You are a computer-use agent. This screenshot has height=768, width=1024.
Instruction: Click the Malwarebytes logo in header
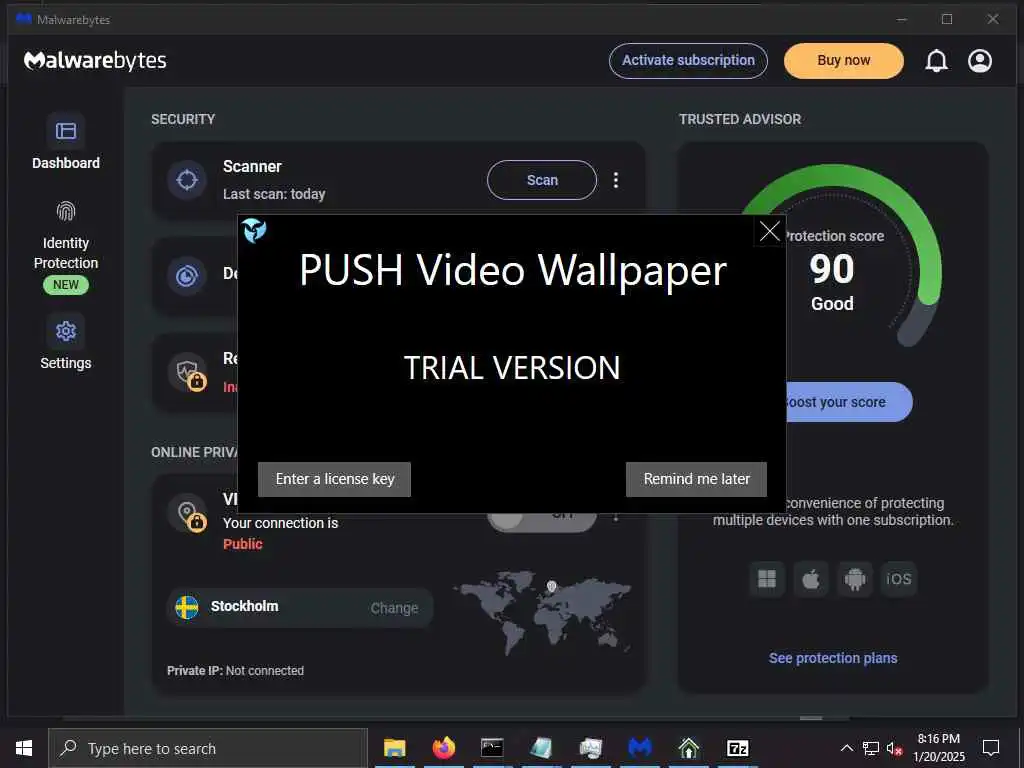95,61
